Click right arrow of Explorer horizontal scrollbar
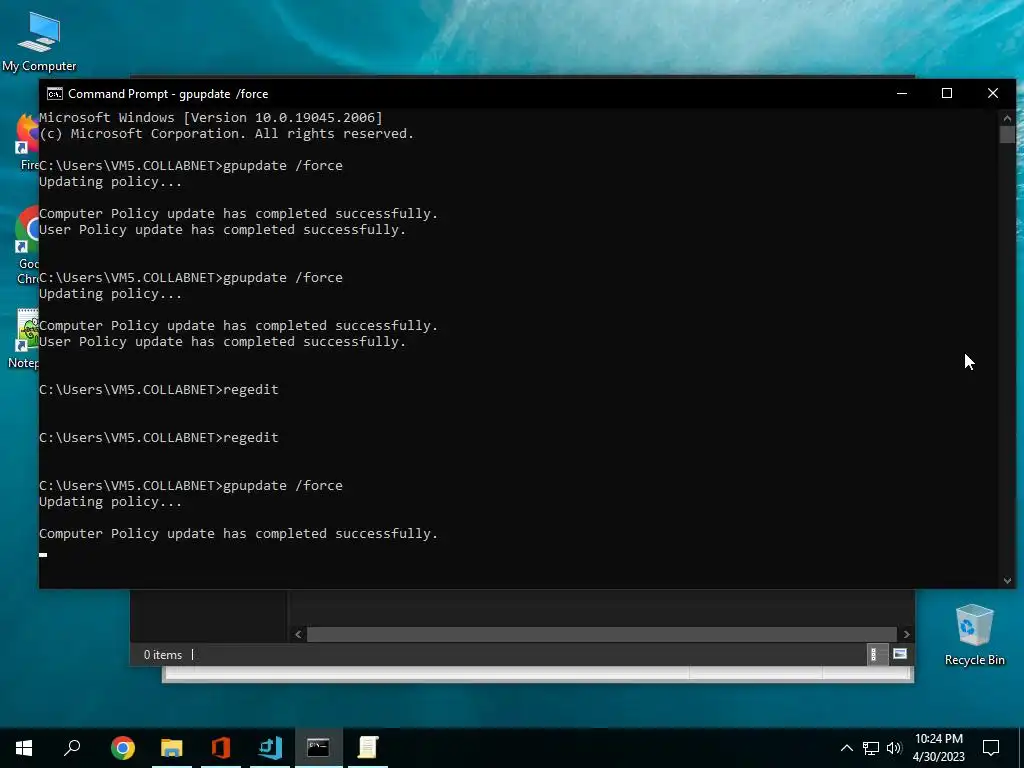The width and height of the screenshot is (1024, 768). [x=906, y=634]
